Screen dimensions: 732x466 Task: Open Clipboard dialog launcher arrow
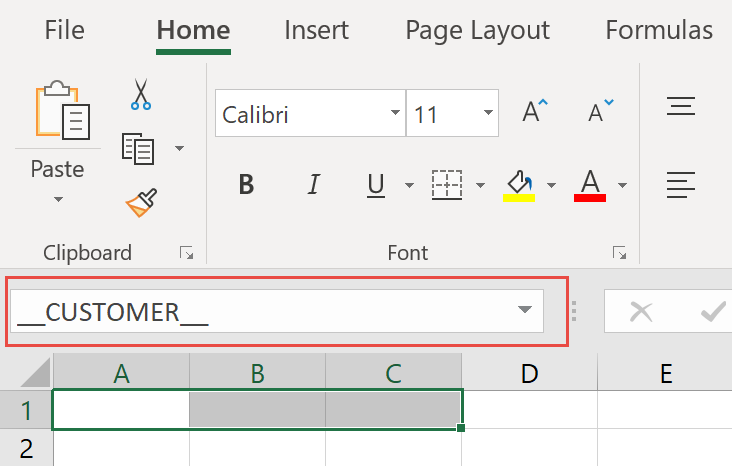(186, 253)
